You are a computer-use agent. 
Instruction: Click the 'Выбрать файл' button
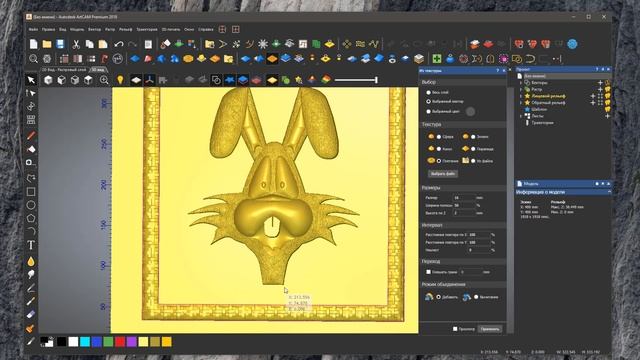pos(443,173)
